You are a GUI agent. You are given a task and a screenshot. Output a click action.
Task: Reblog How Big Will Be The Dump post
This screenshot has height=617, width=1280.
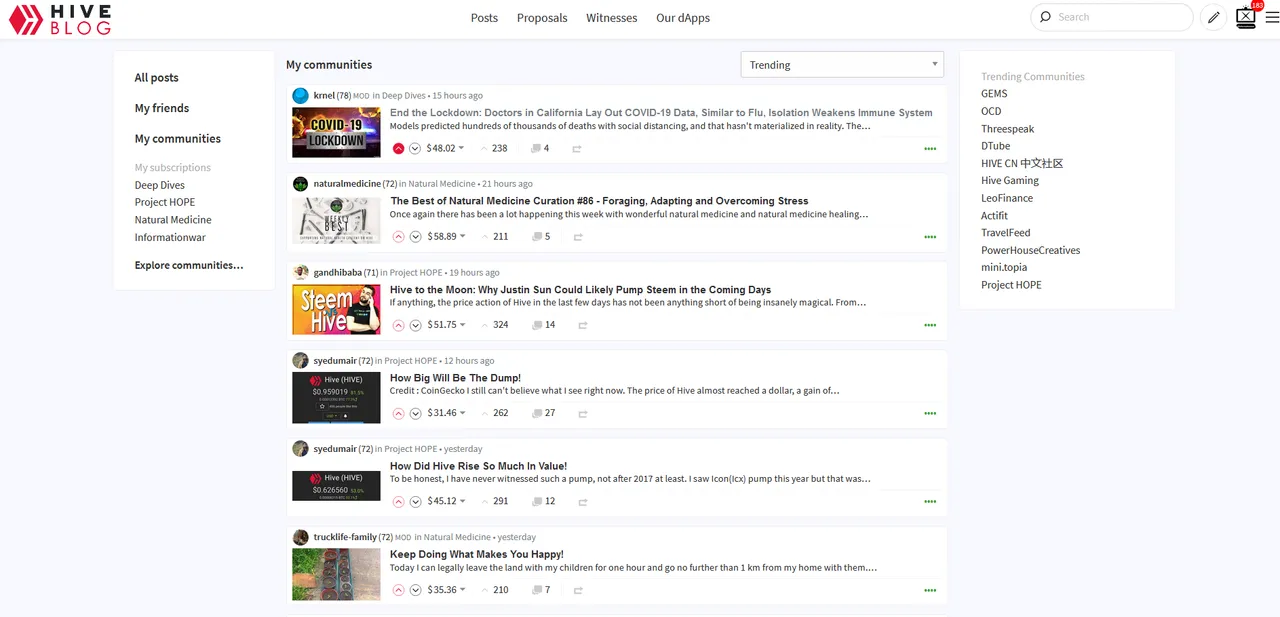(582, 413)
